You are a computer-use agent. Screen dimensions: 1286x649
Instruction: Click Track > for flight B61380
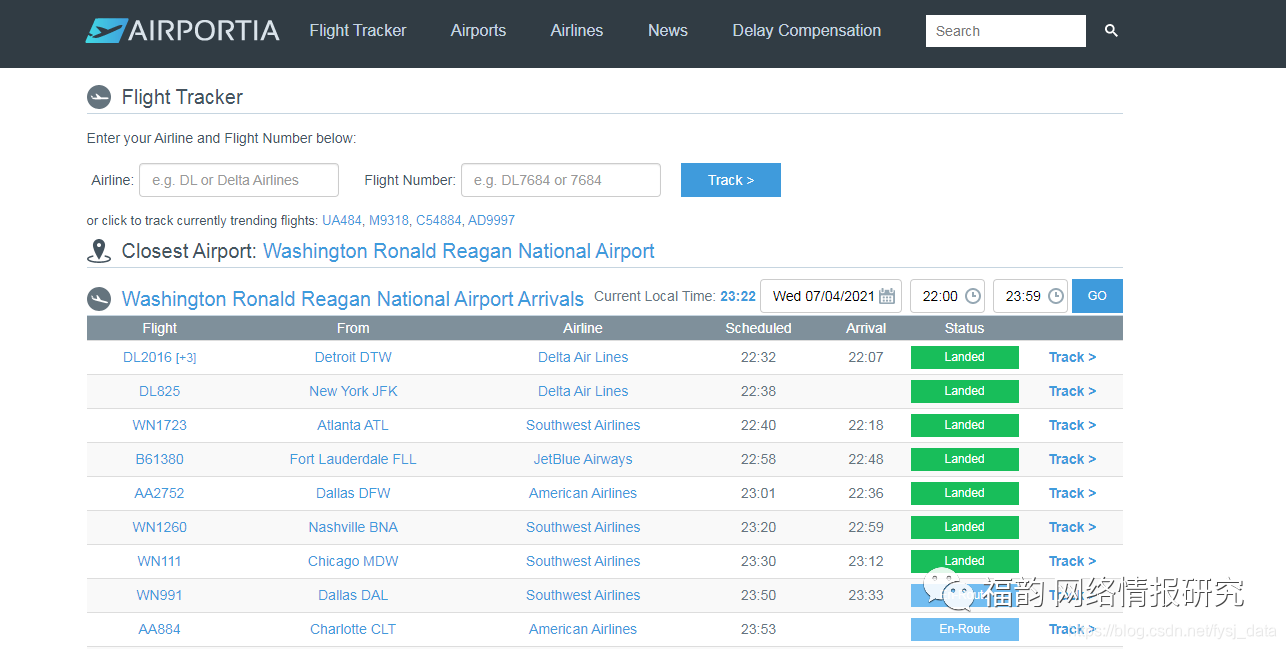(1072, 459)
